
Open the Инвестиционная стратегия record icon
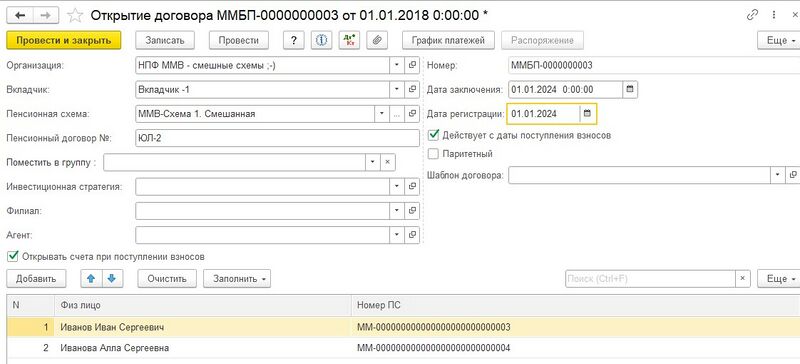pos(412,187)
